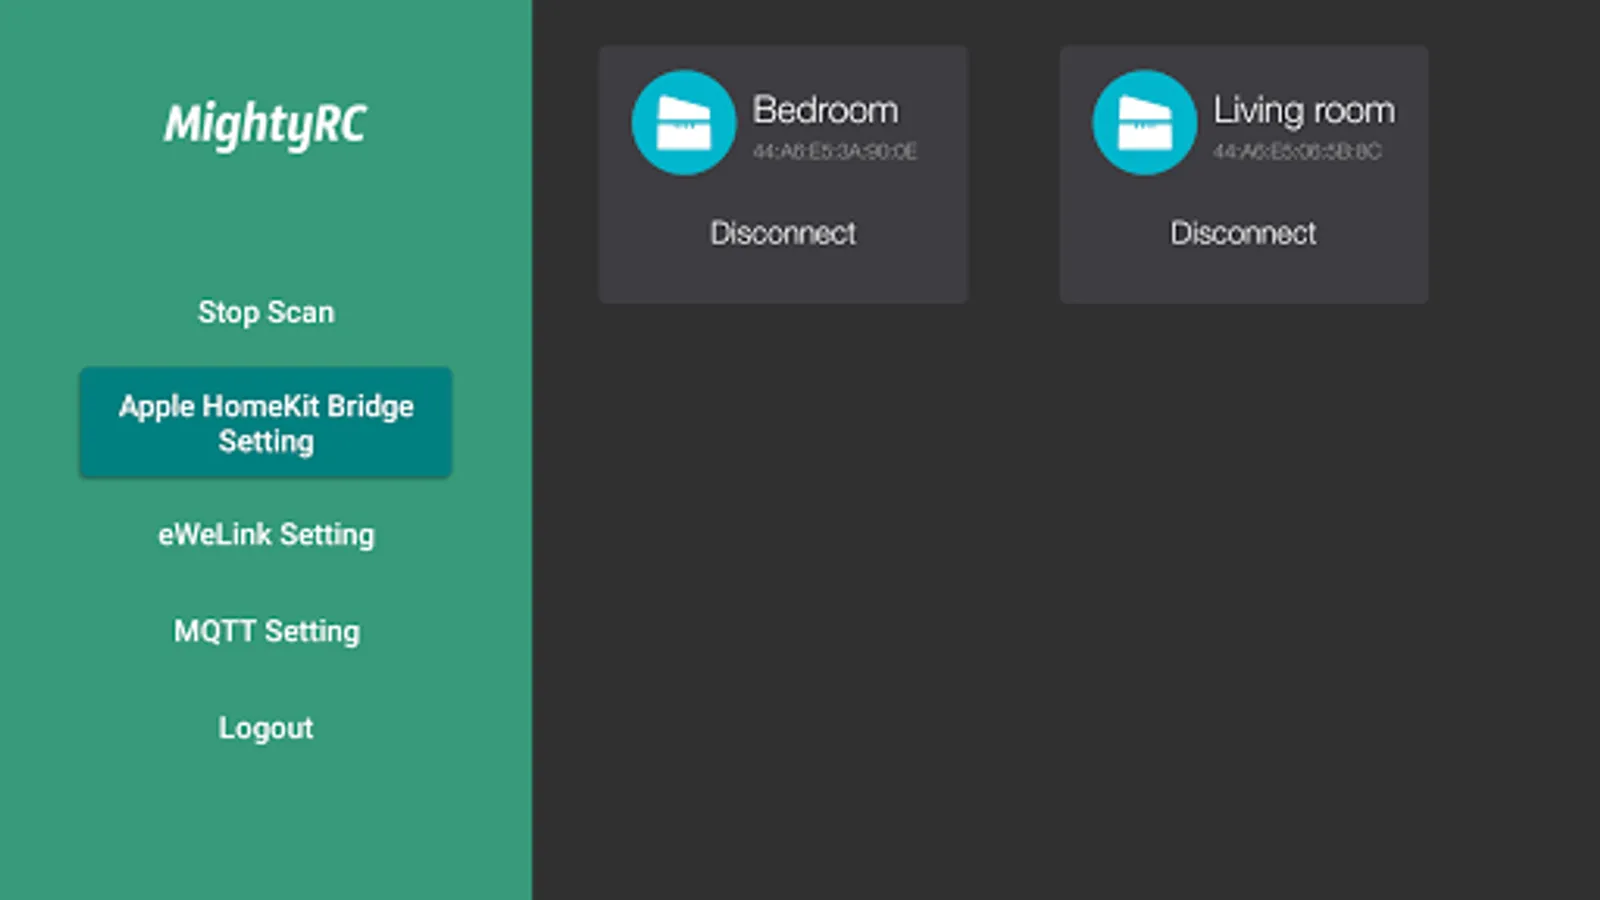Image resolution: width=1600 pixels, height=900 pixels.
Task: Click the Living room device MAC address
Action: point(1297,151)
